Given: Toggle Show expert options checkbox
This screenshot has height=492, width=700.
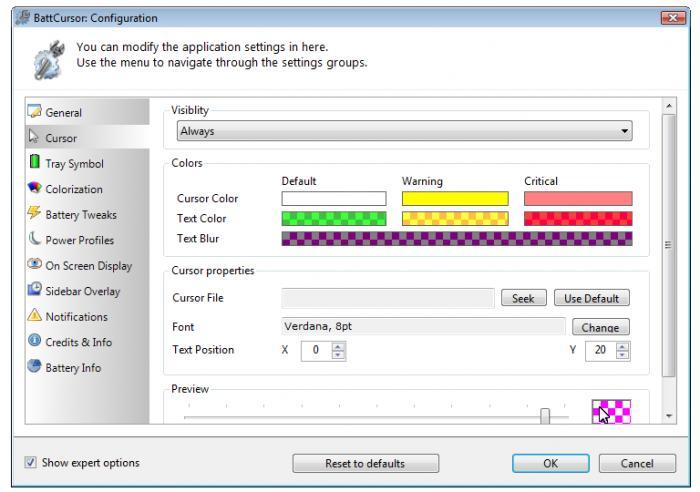Looking at the screenshot, I should 30,462.
